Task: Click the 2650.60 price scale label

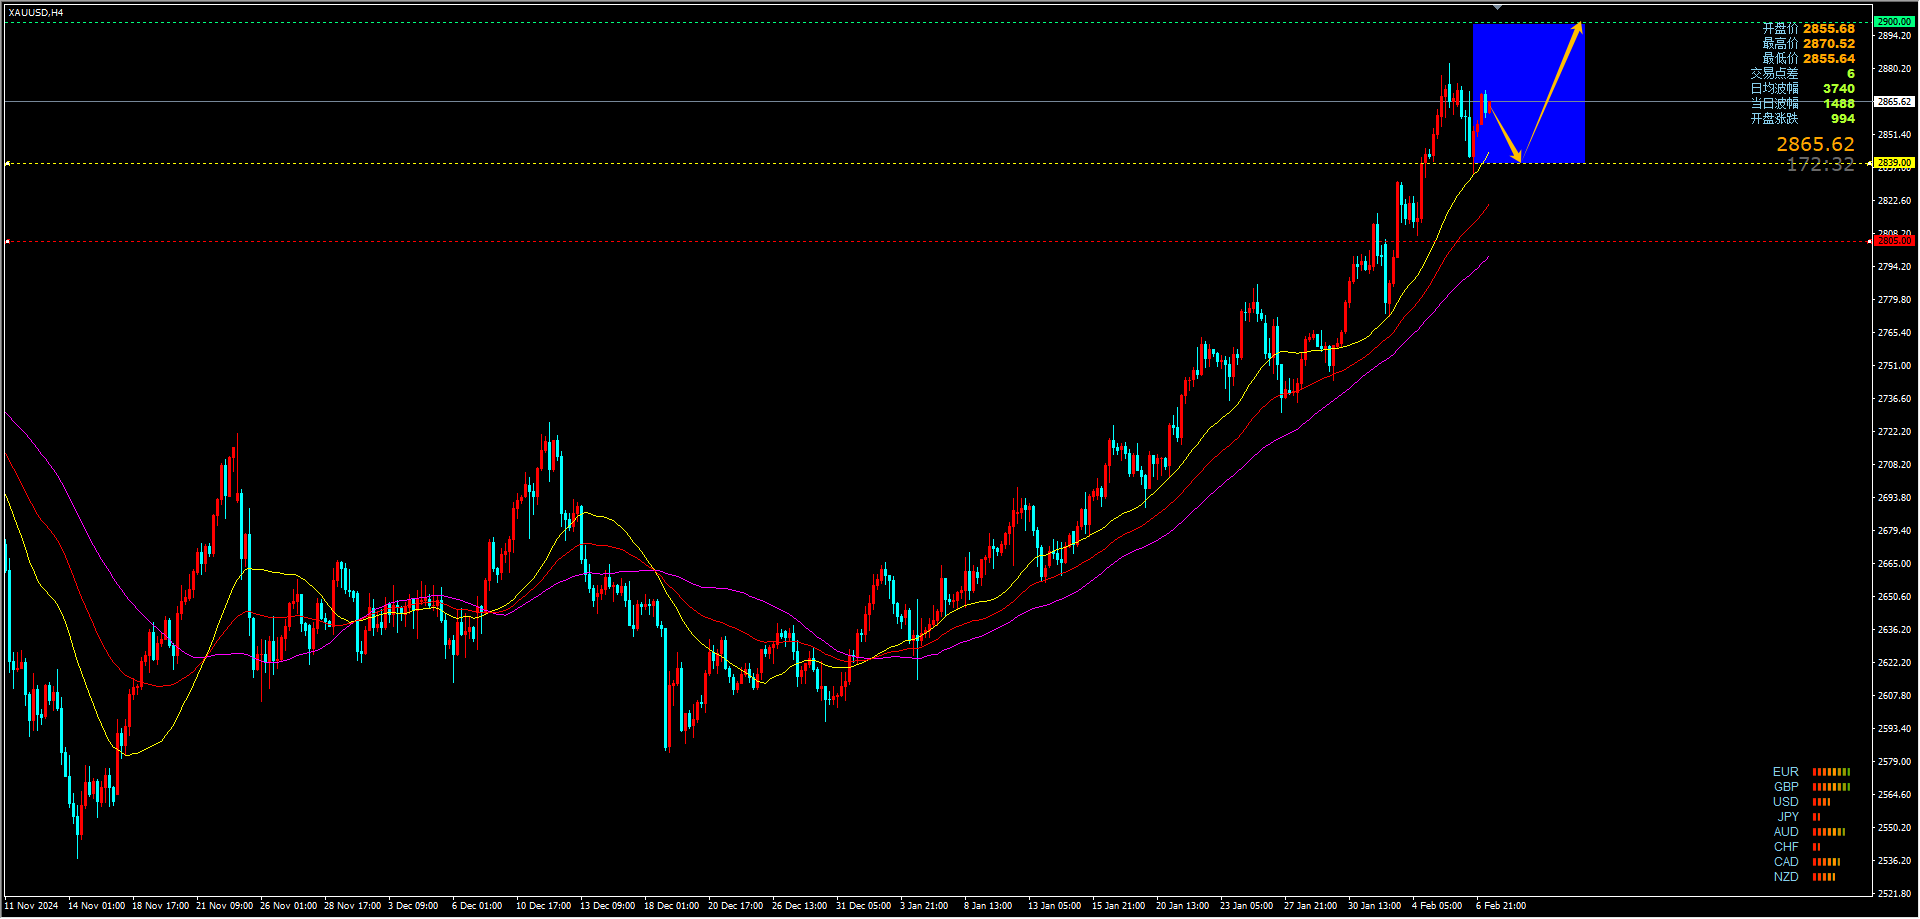Action: click(1895, 597)
